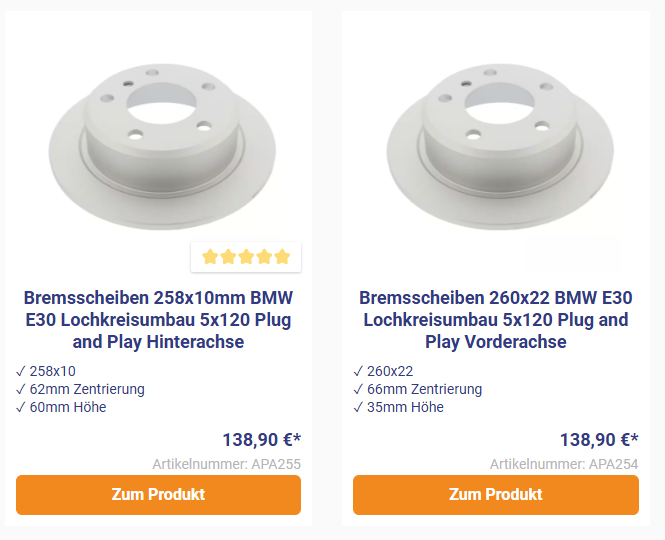Viewport: 665px width, 540px height.
Task: Click the 138,90 € price of item APA254
Action: click(x=598, y=440)
